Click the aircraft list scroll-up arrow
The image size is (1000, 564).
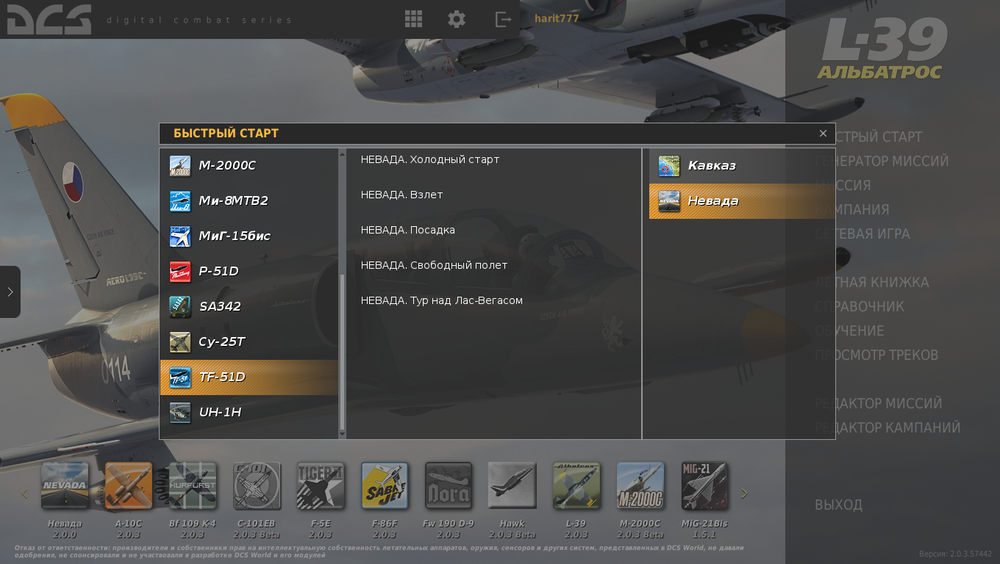(342, 153)
